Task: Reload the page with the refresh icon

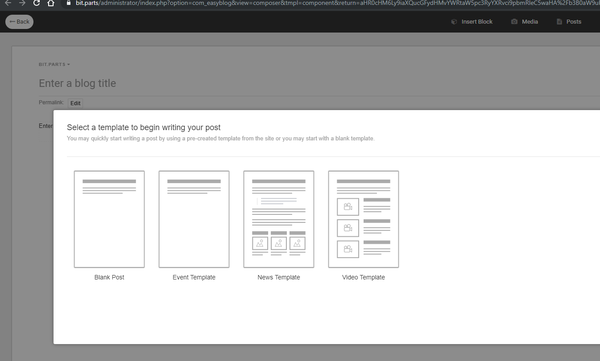Action: click(x=36, y=3)
